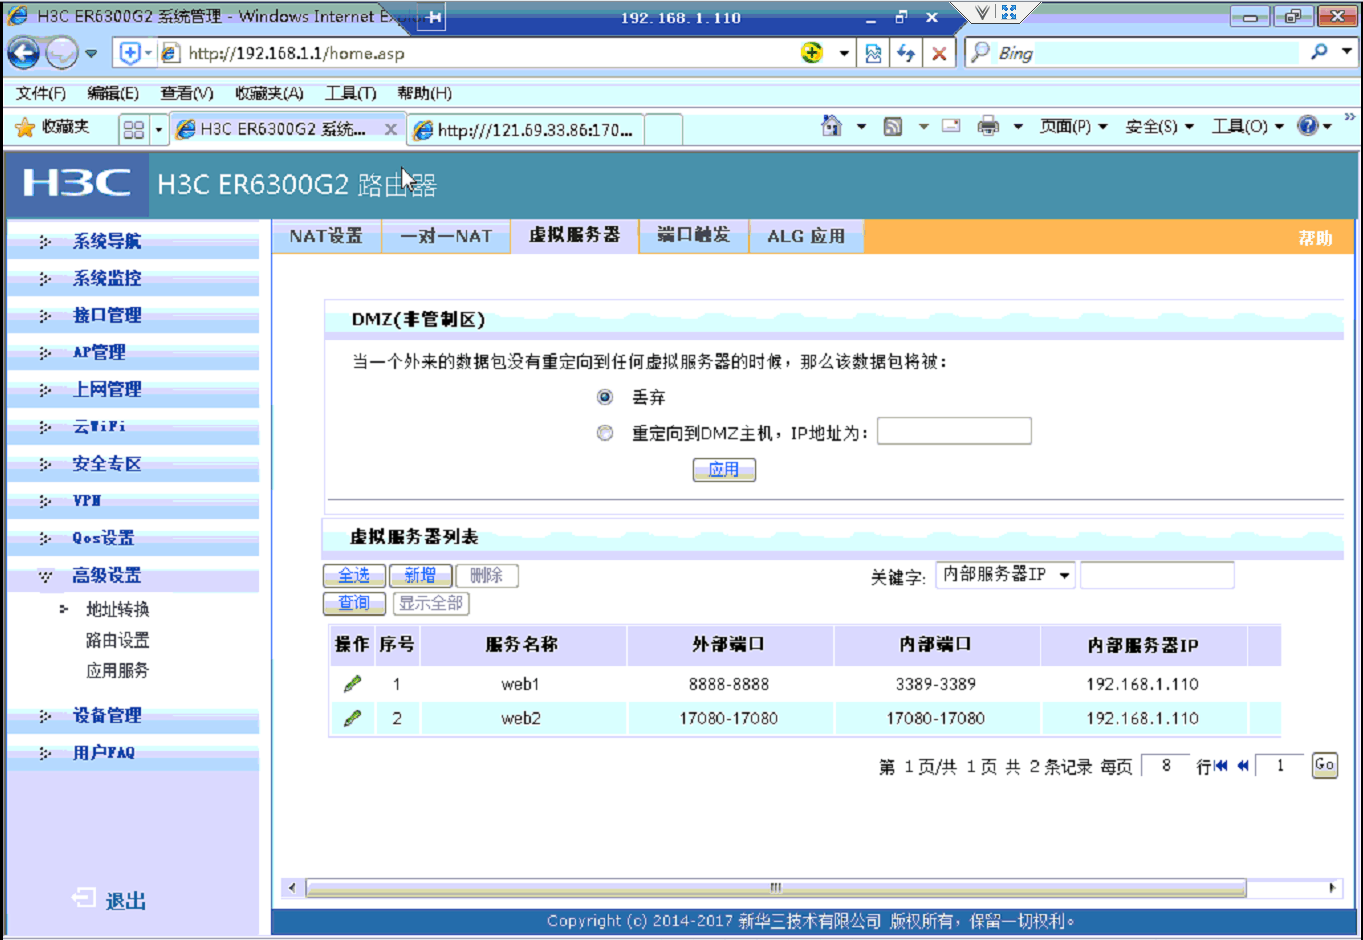
Task: Expand the 接口管理 sidebar section
Action: tap(106, 315)
